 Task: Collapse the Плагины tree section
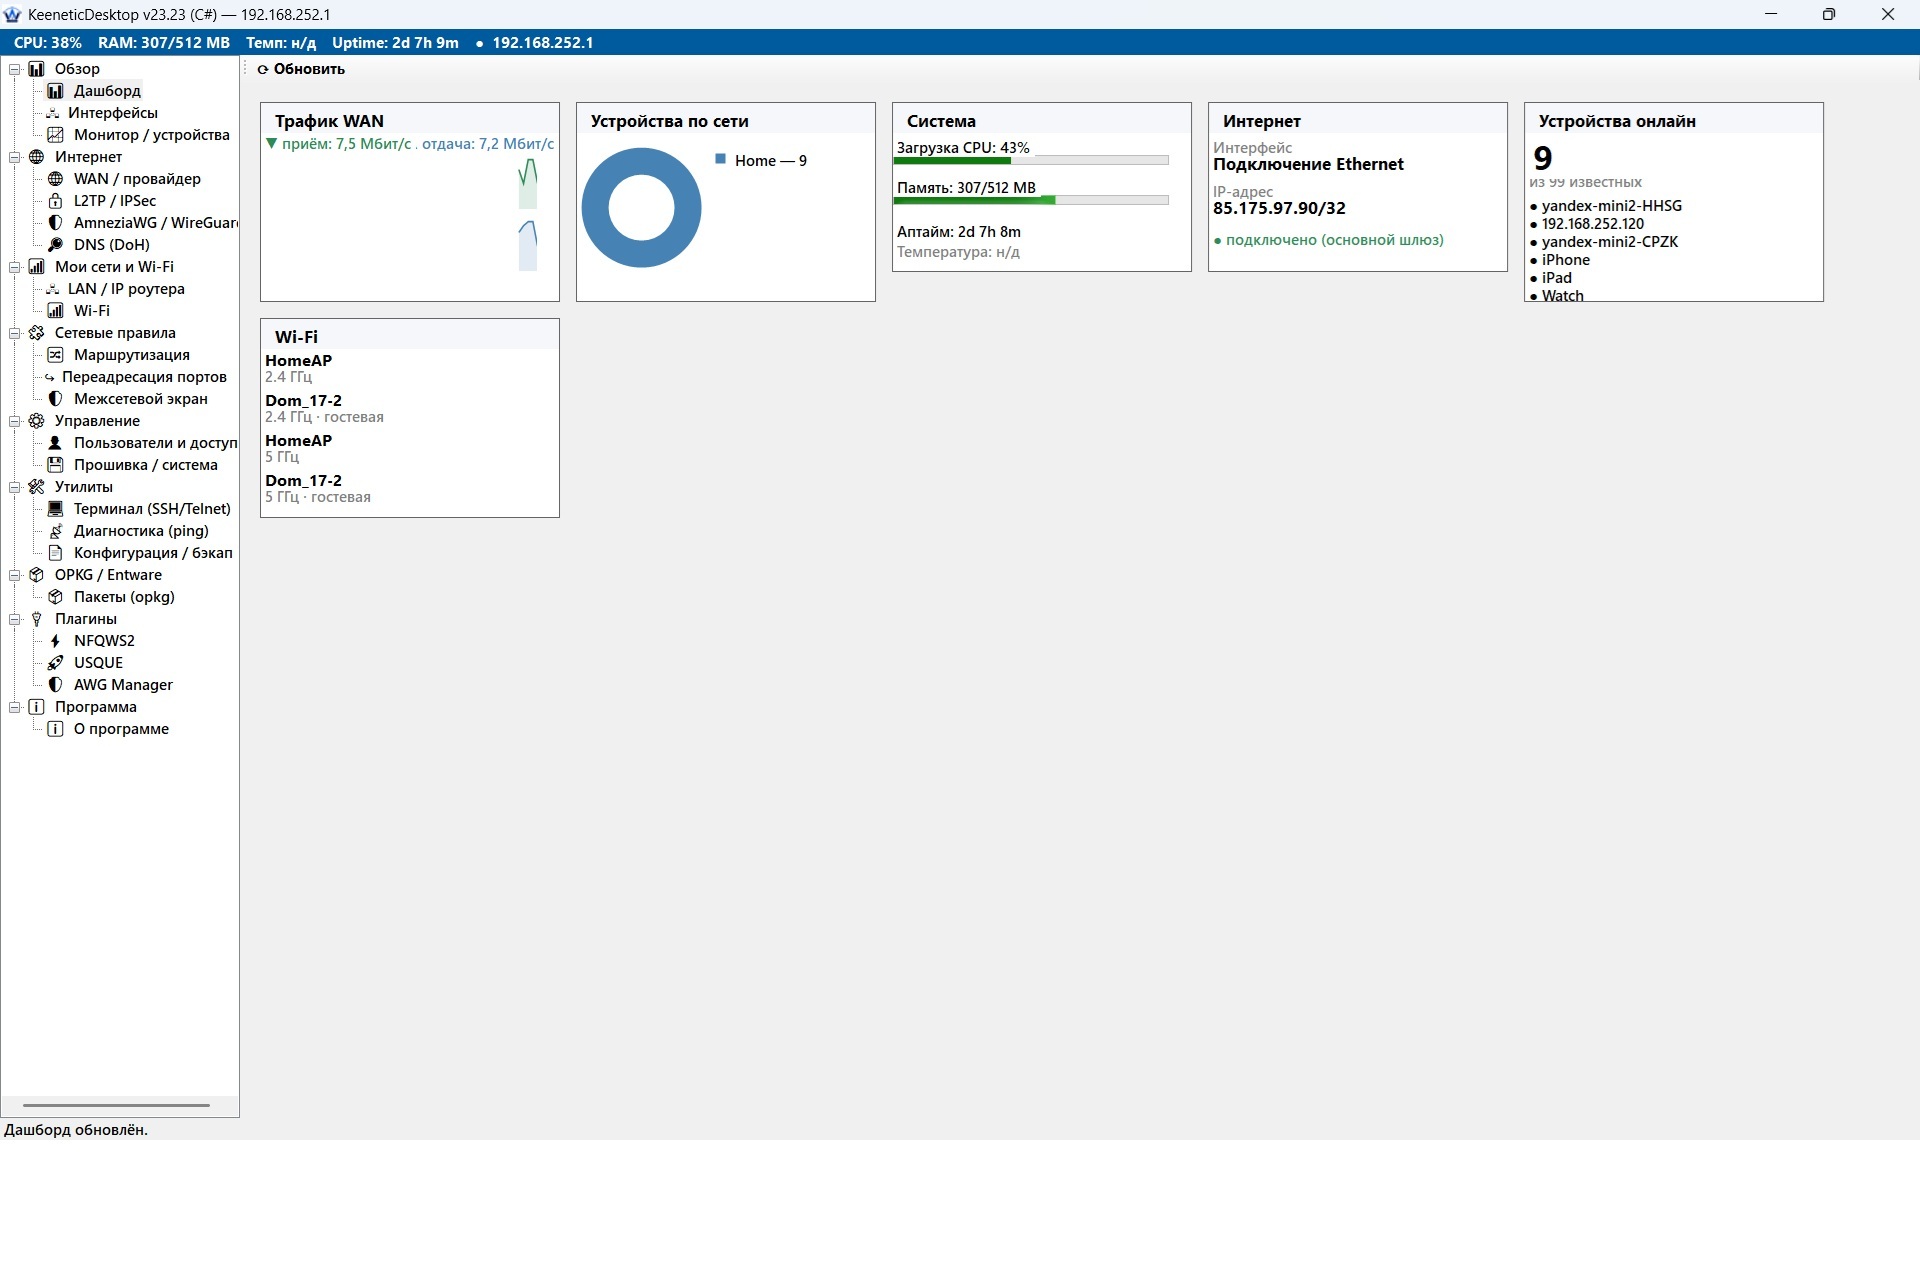(15, 619)
